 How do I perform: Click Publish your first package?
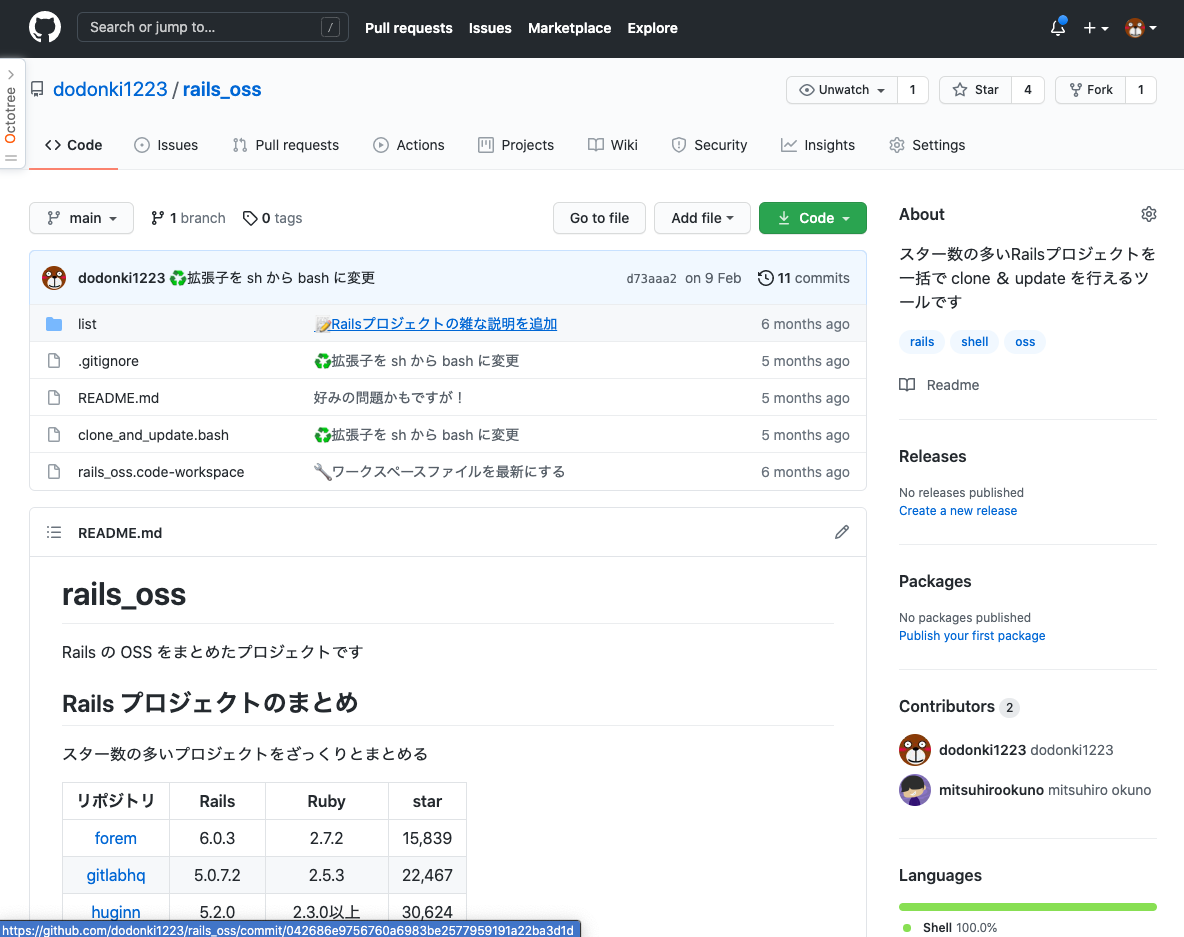point(972,636)
